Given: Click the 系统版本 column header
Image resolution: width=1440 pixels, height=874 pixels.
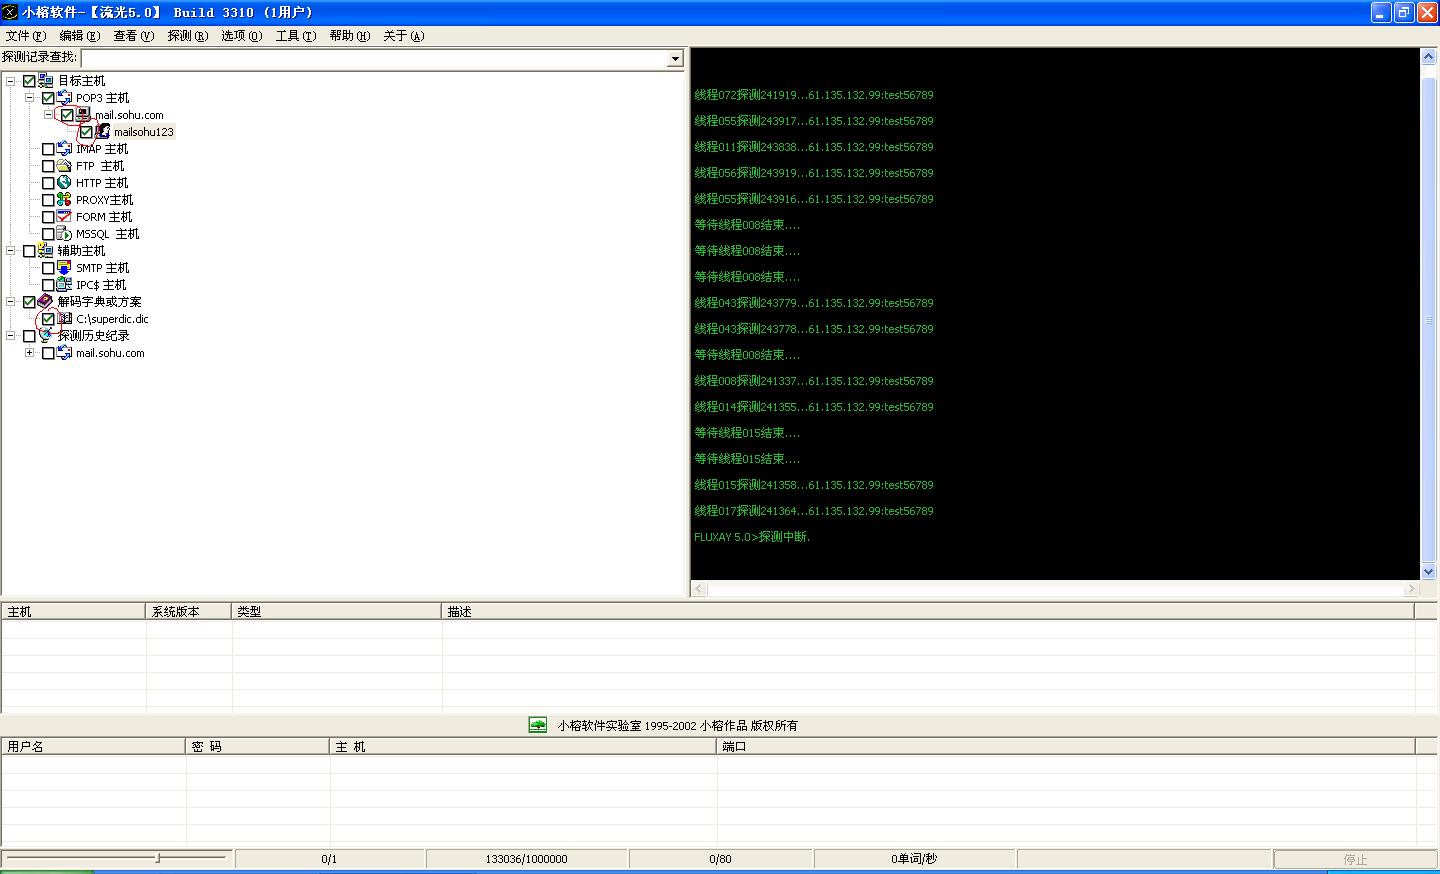Looking at the screenshot, I should pyautogui.click(x=189, y=611).
